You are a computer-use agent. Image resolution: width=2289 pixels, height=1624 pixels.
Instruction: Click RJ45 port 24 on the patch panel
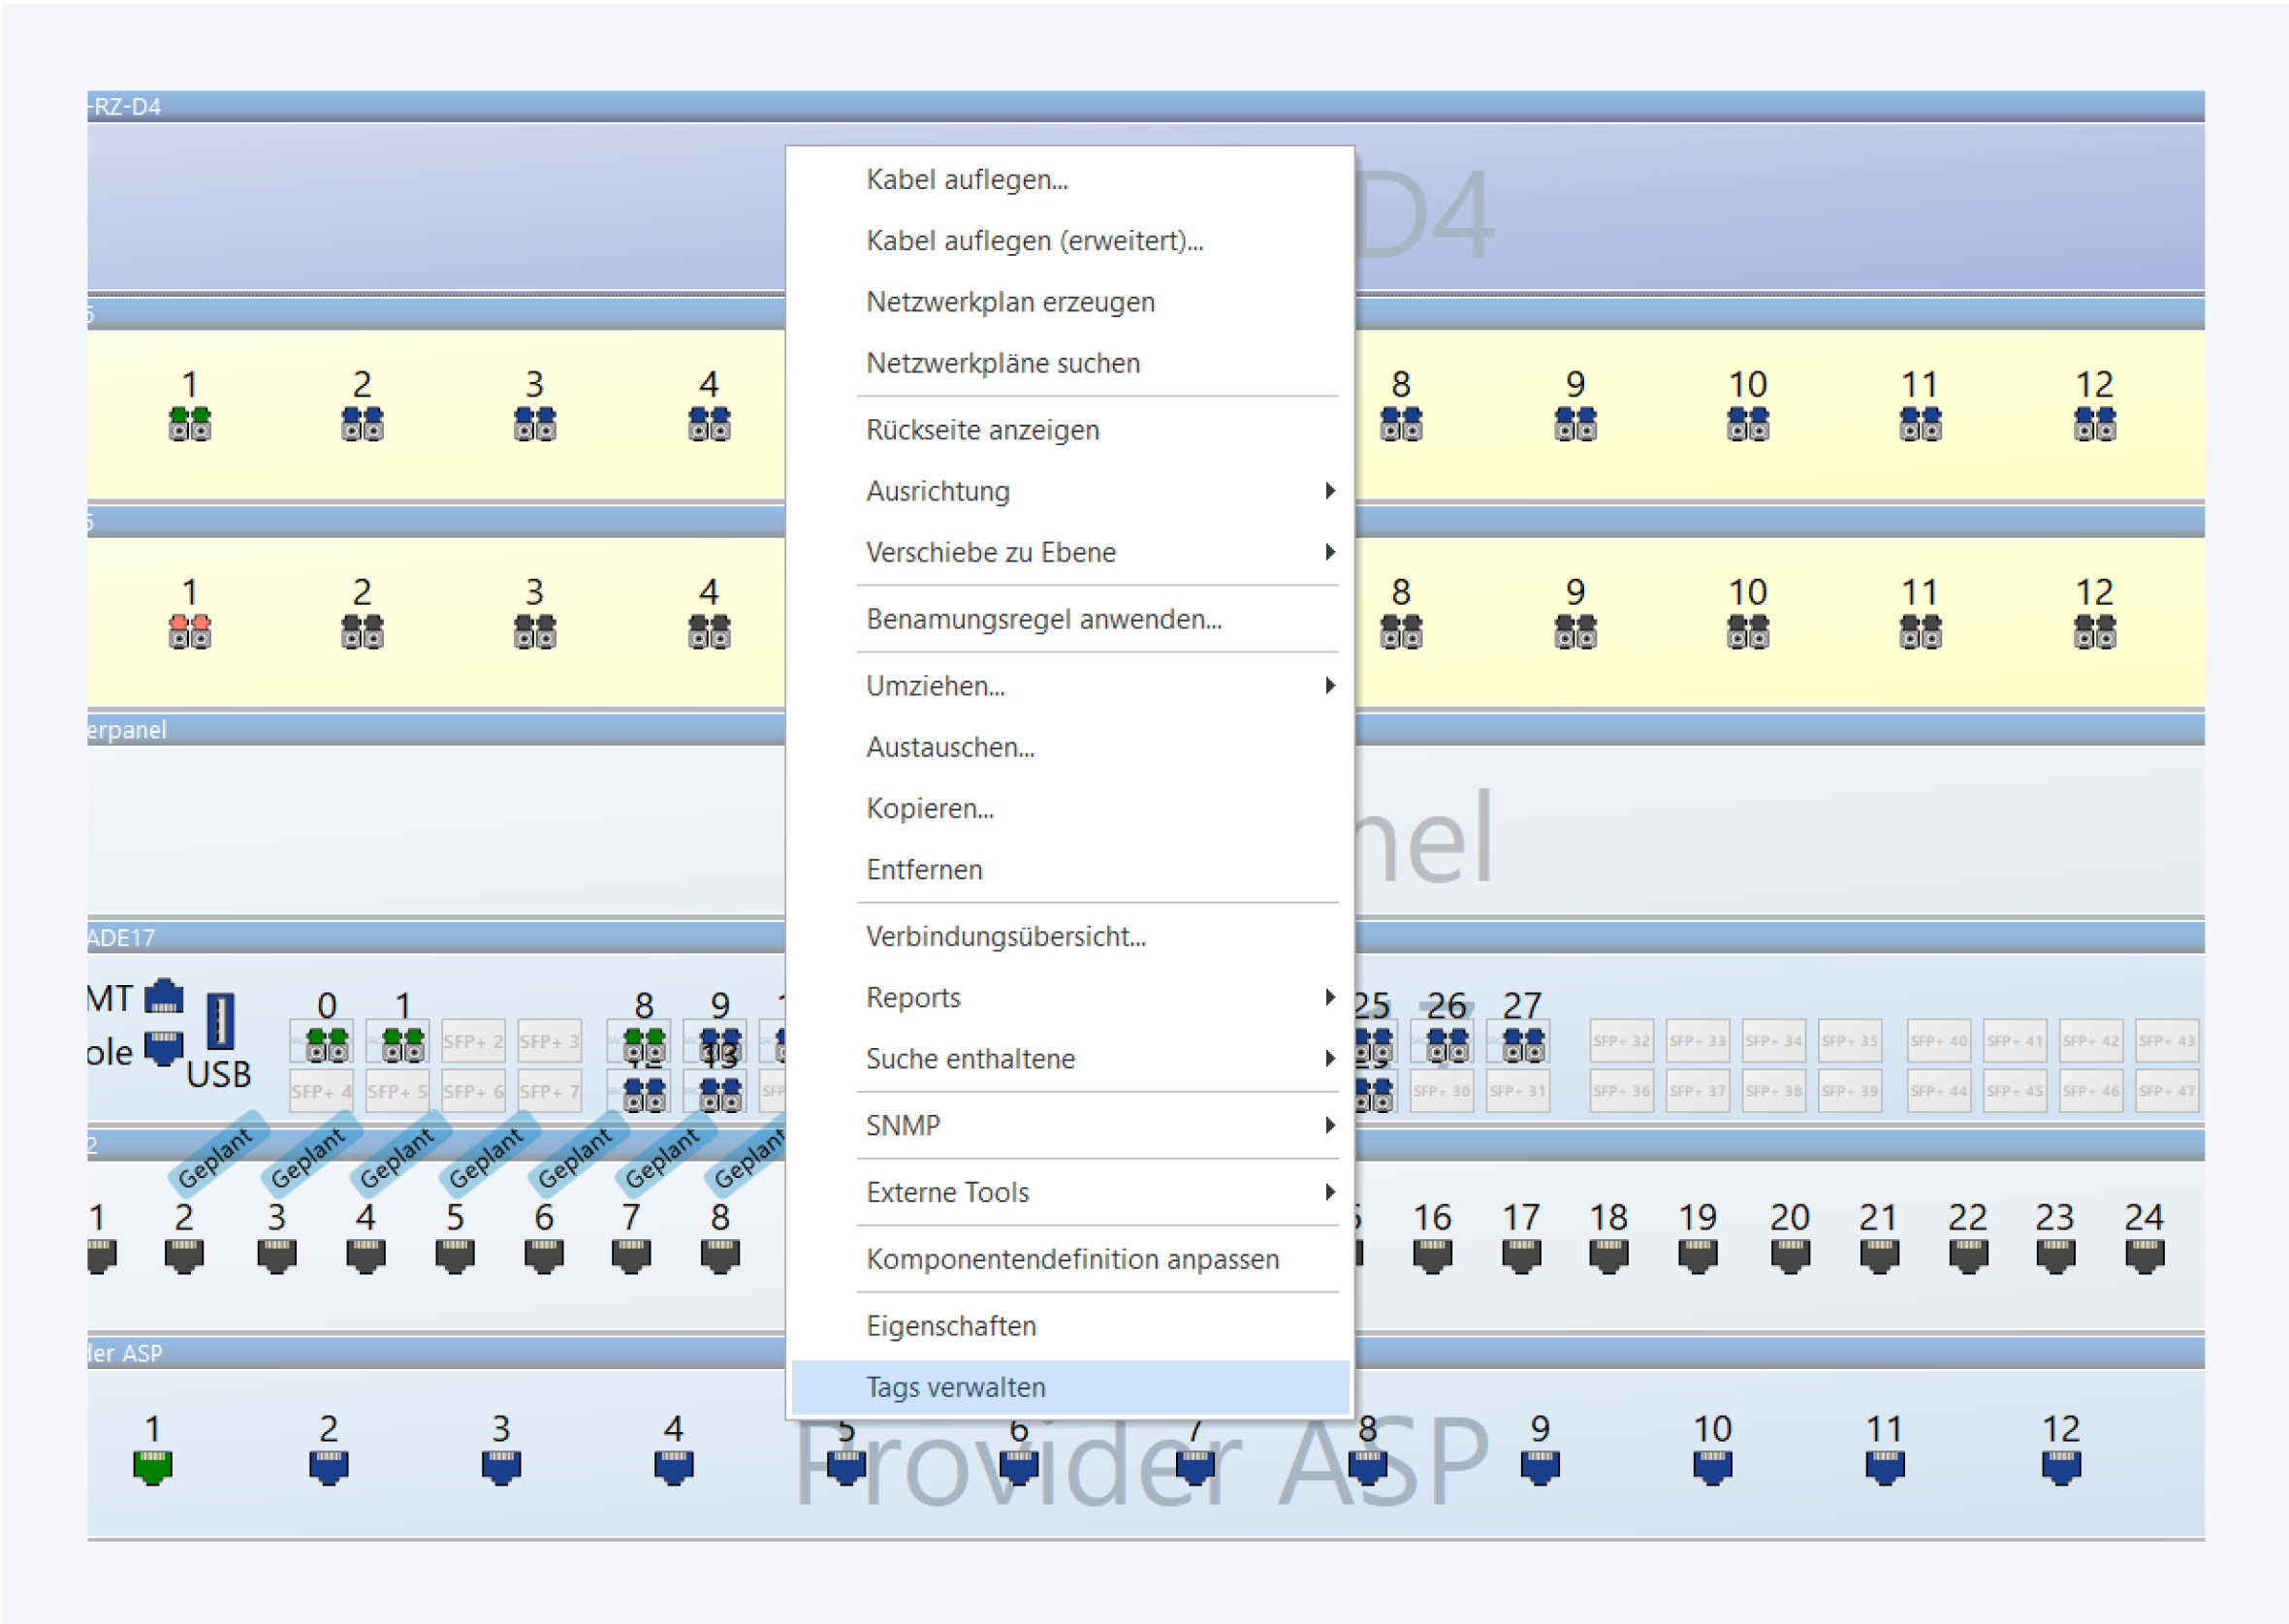click(2144, 1256)
